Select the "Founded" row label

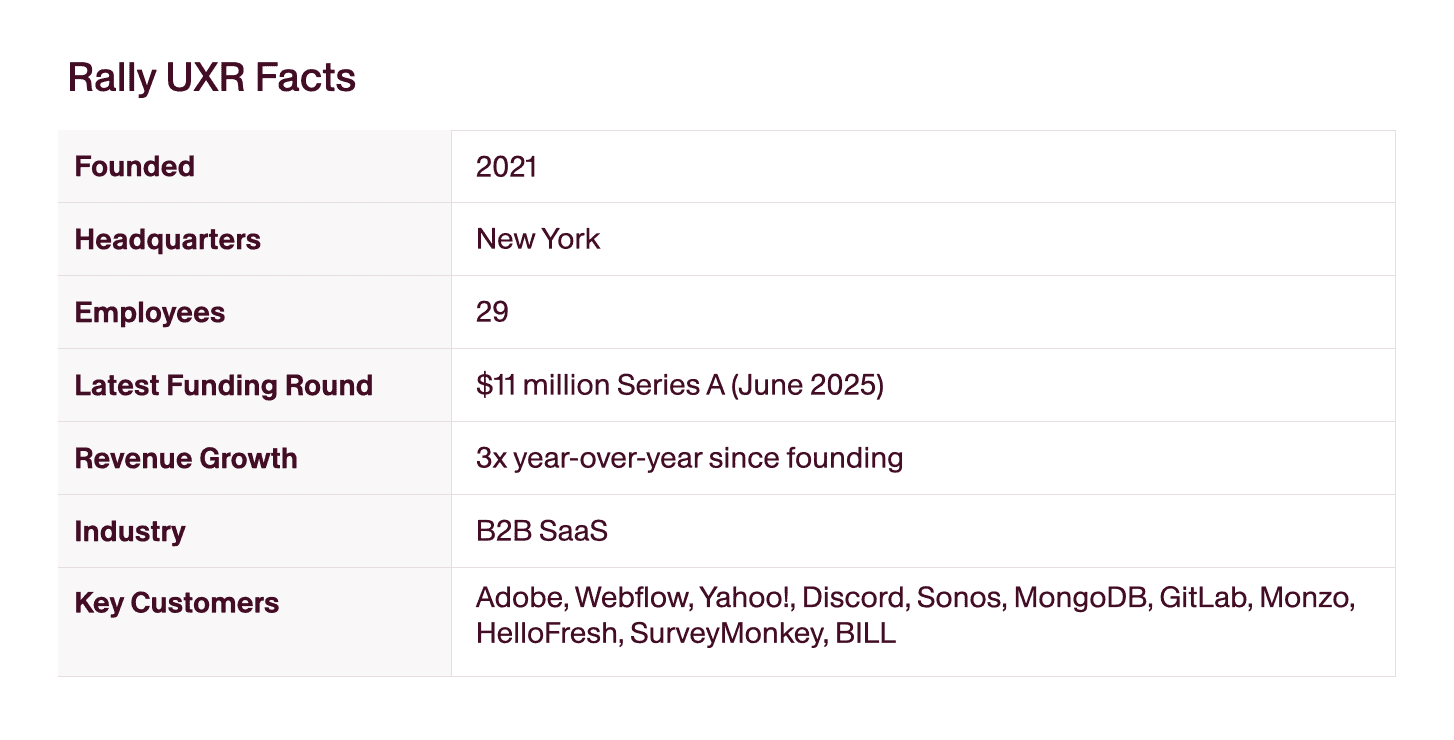pyautogui.click(x=135, y=166)
